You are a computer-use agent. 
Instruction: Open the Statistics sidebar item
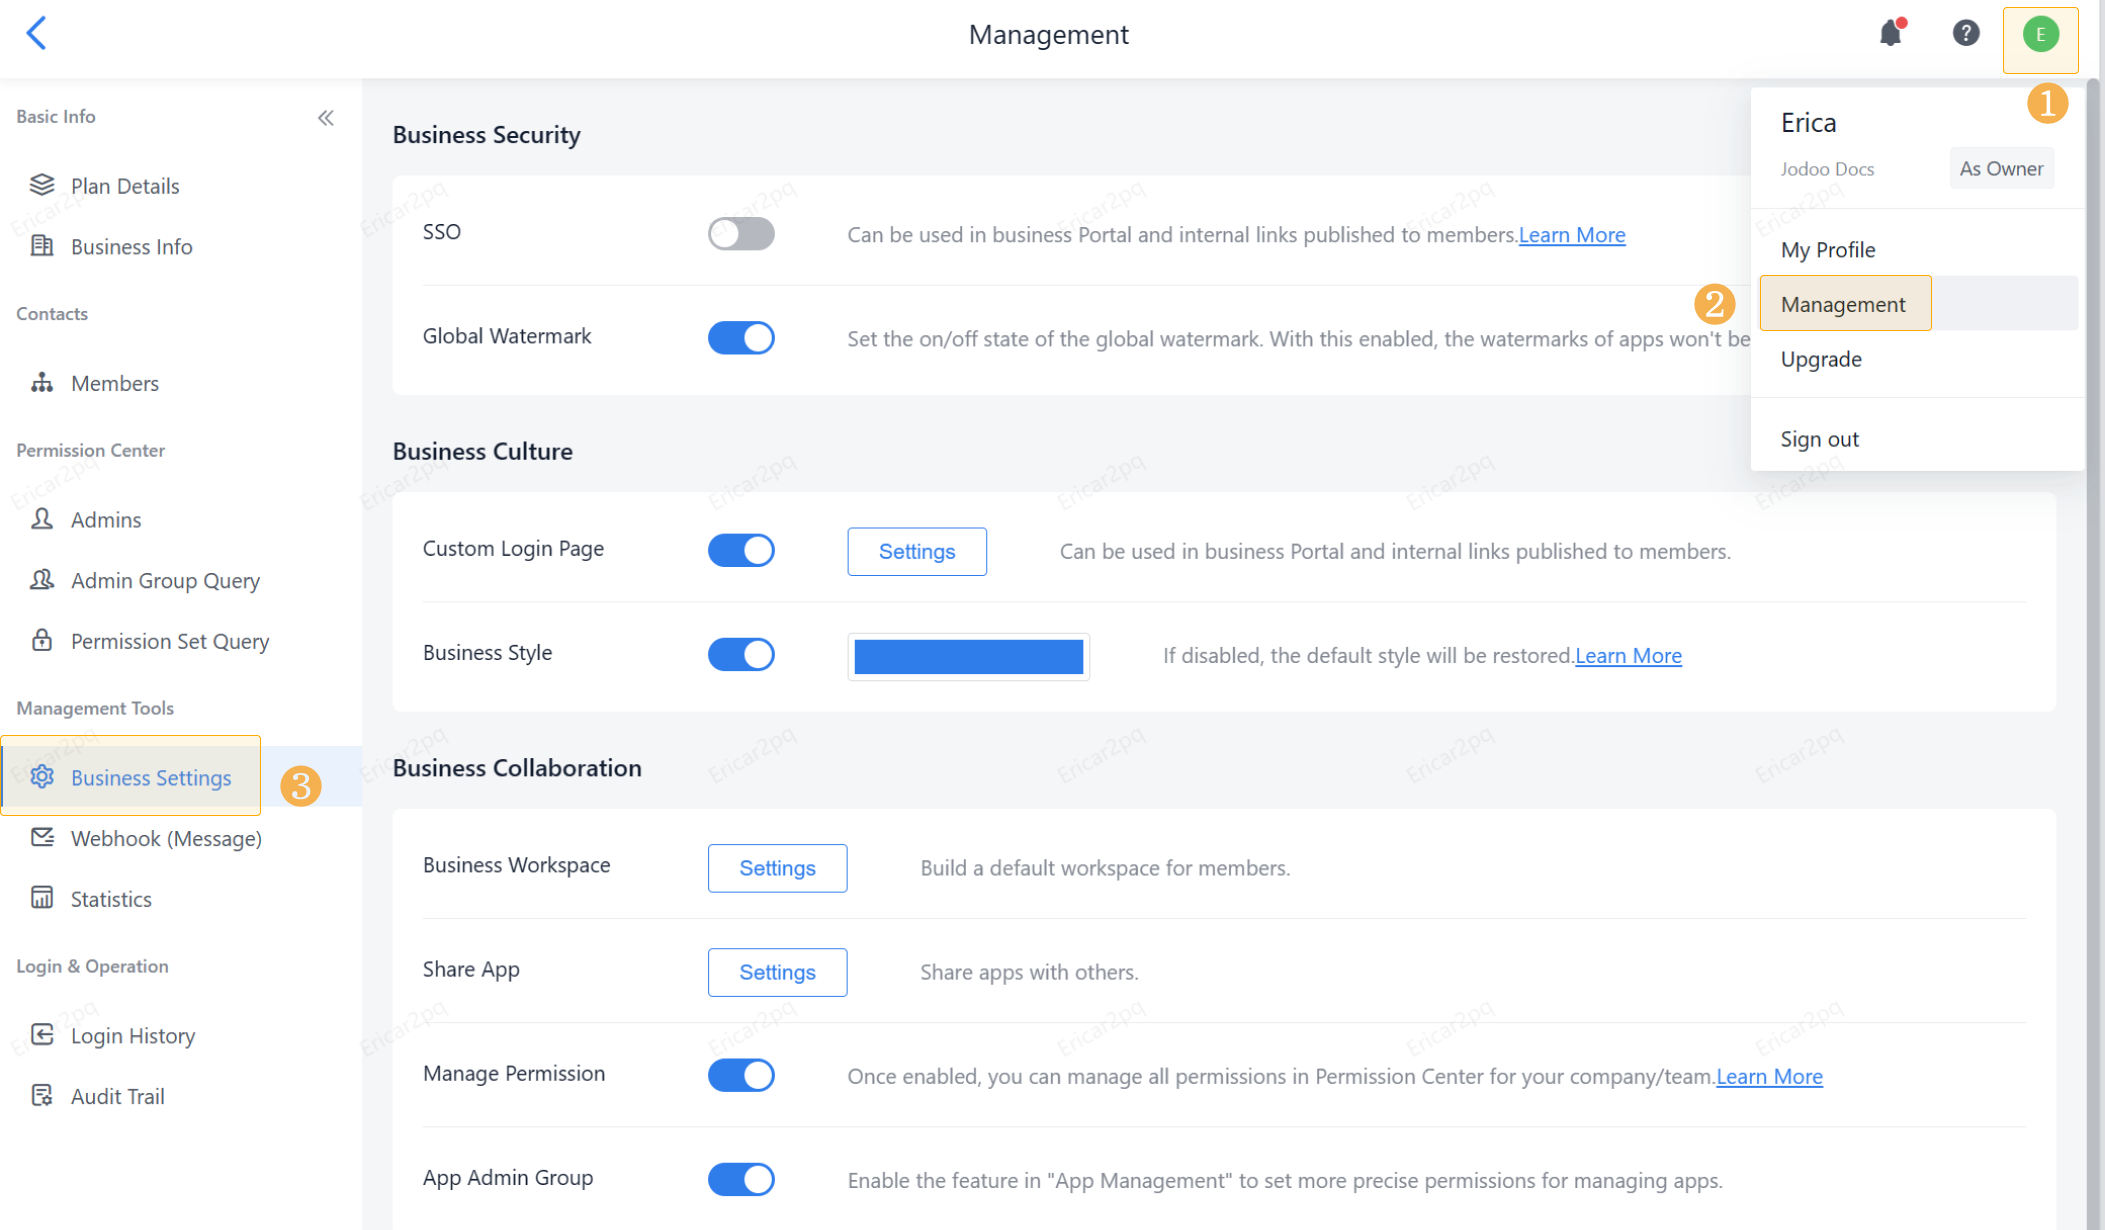pyautogui.click(x=111, y=899)
